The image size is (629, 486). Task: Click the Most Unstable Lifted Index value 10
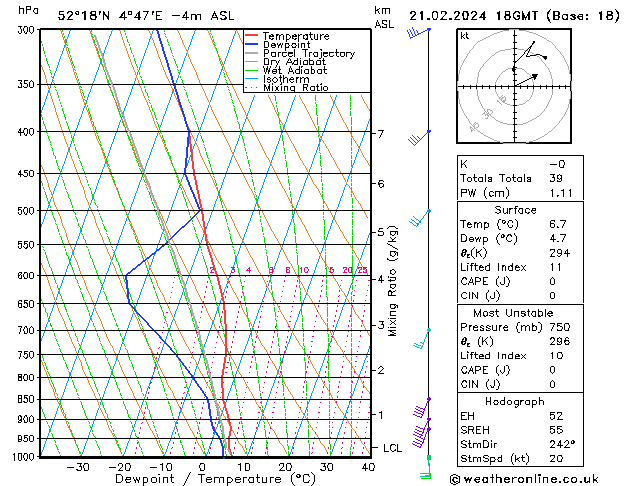tap(557, 356)
